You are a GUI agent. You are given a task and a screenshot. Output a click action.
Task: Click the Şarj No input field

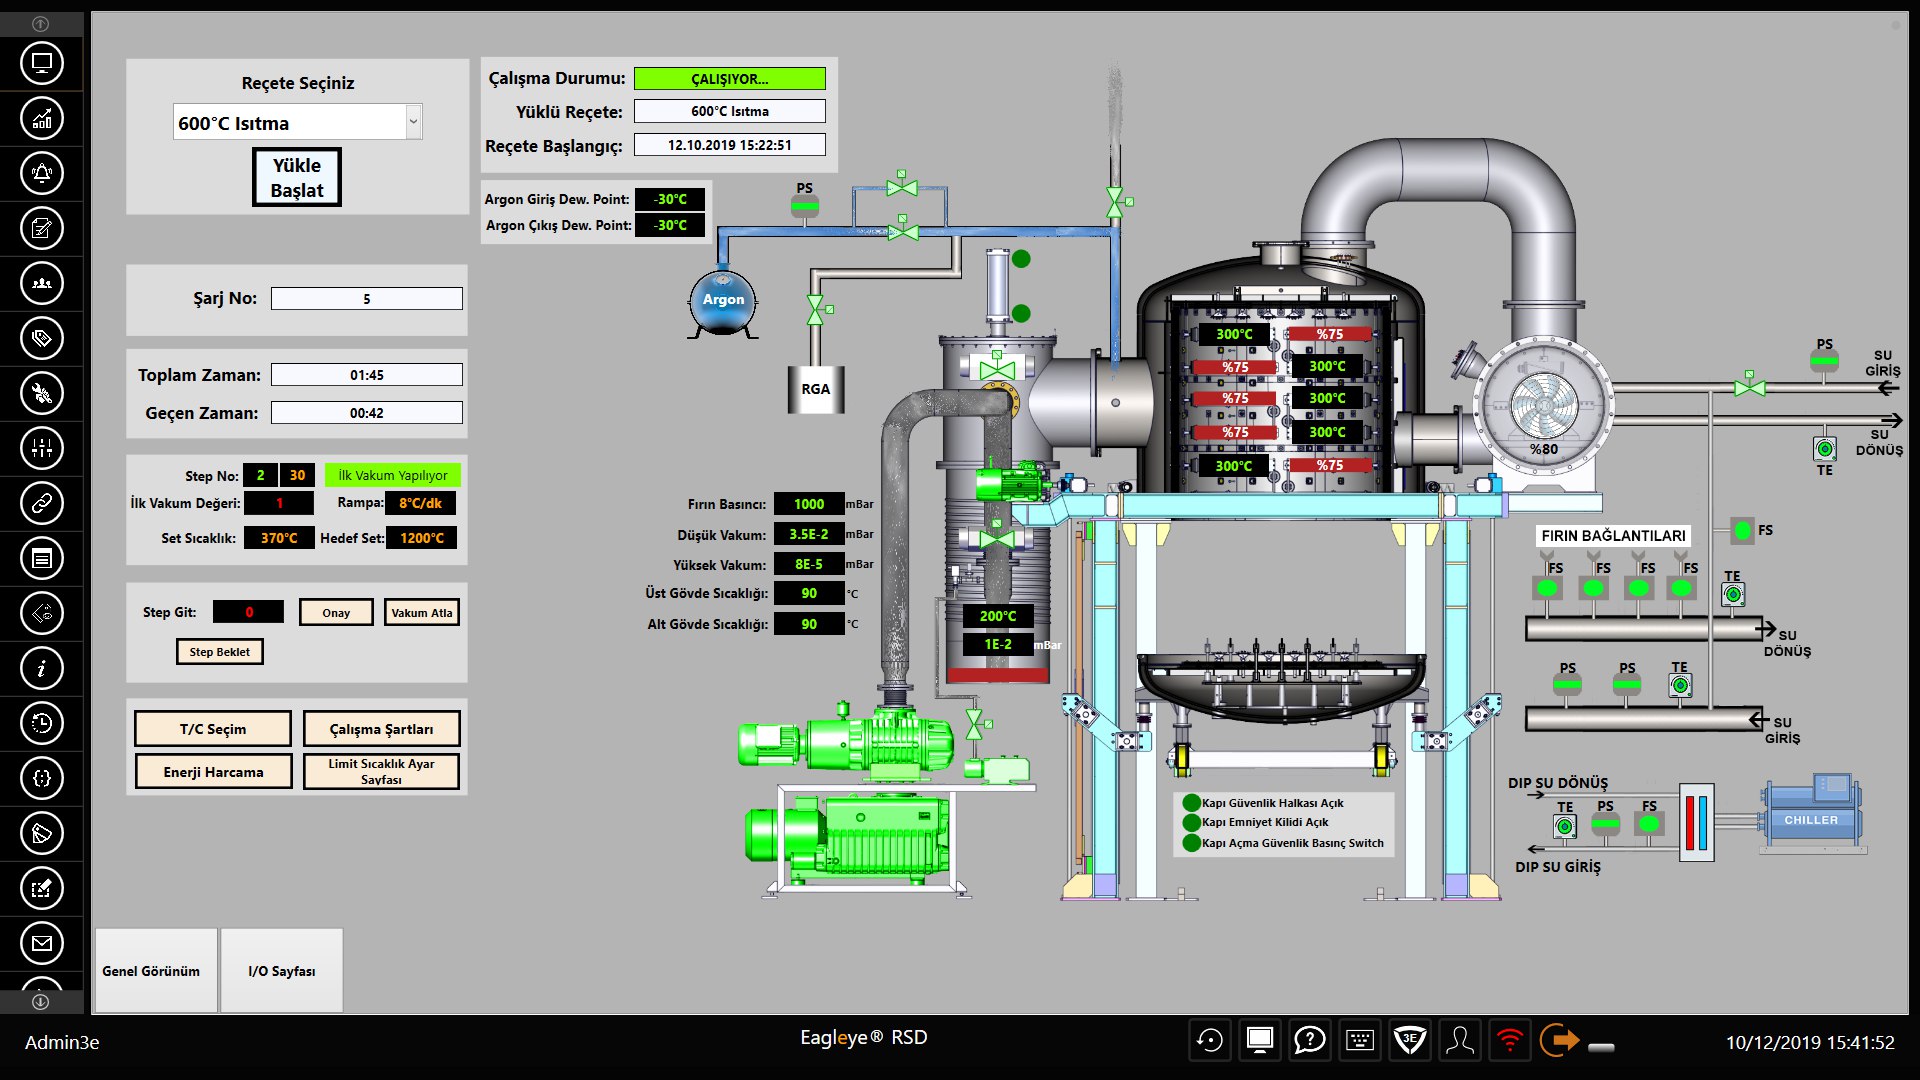coord(367,298)
